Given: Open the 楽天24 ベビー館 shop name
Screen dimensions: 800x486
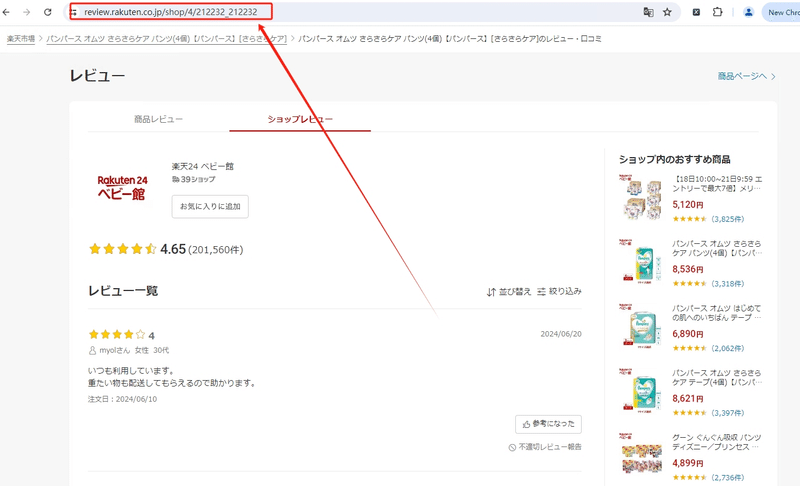Looking at the screenshot, I should tap(203, 166).
